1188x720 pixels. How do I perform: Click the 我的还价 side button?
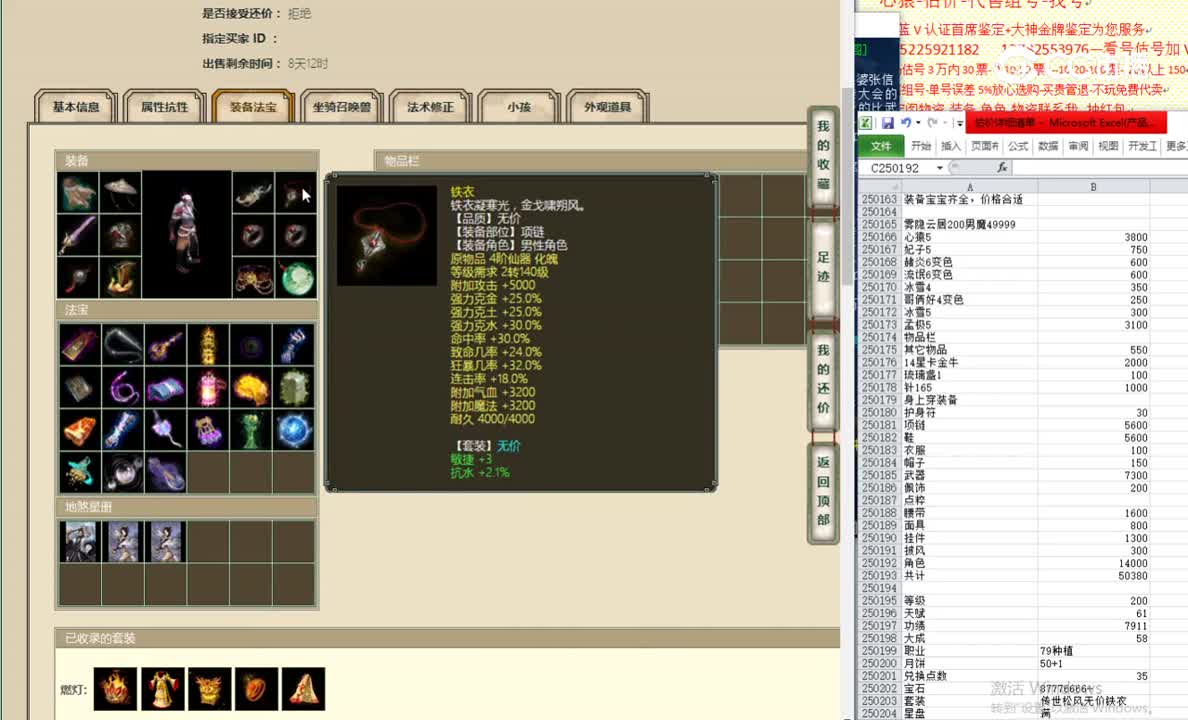(823, 380)
